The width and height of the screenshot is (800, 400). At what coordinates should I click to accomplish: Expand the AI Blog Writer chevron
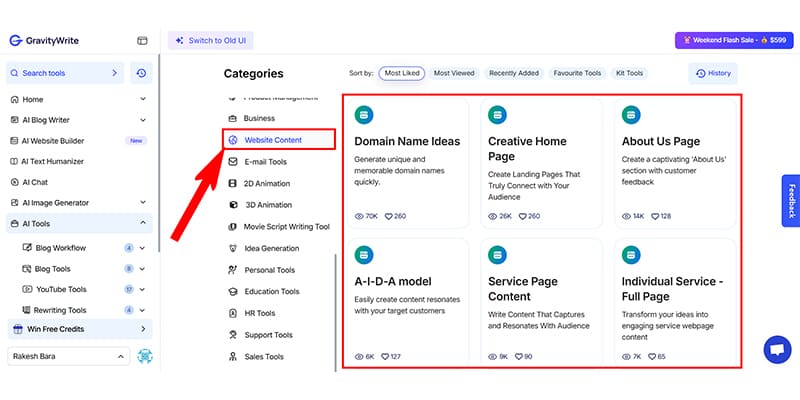click(143, 120)
